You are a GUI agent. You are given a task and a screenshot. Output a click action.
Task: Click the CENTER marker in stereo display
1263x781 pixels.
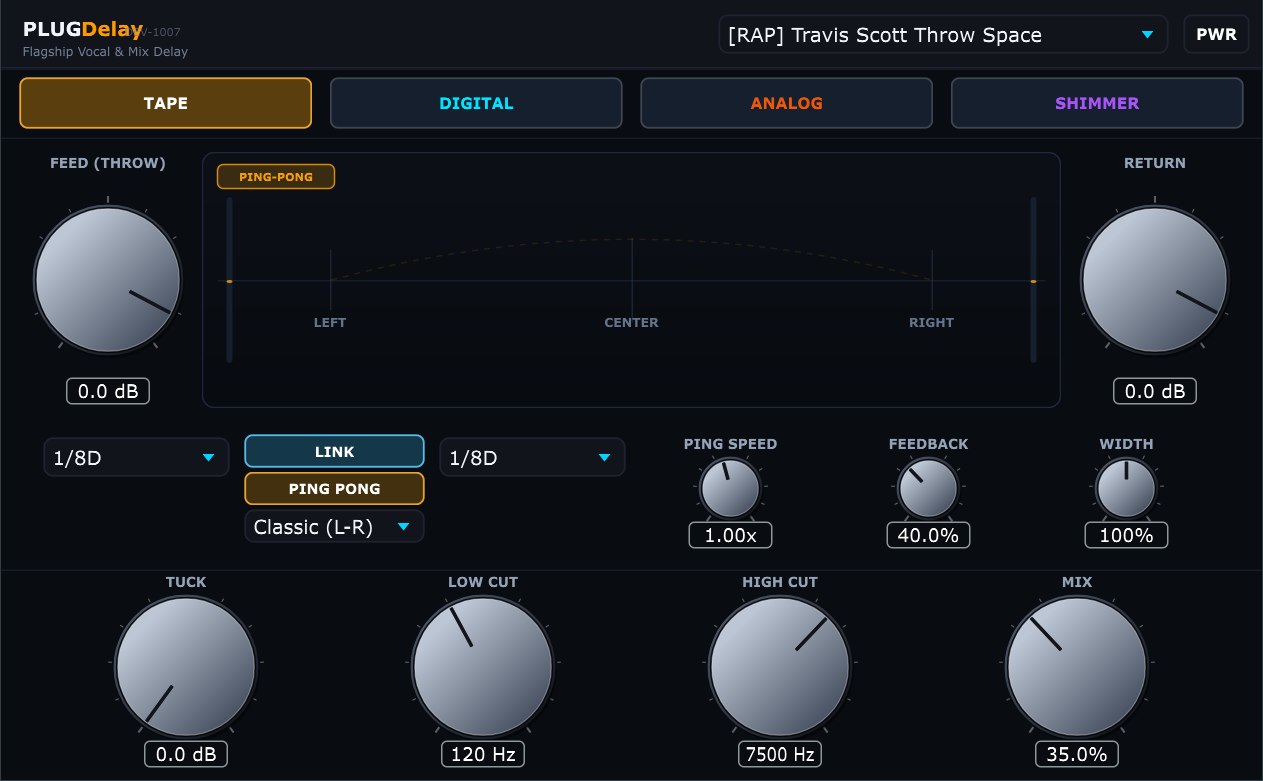point(632,323)
